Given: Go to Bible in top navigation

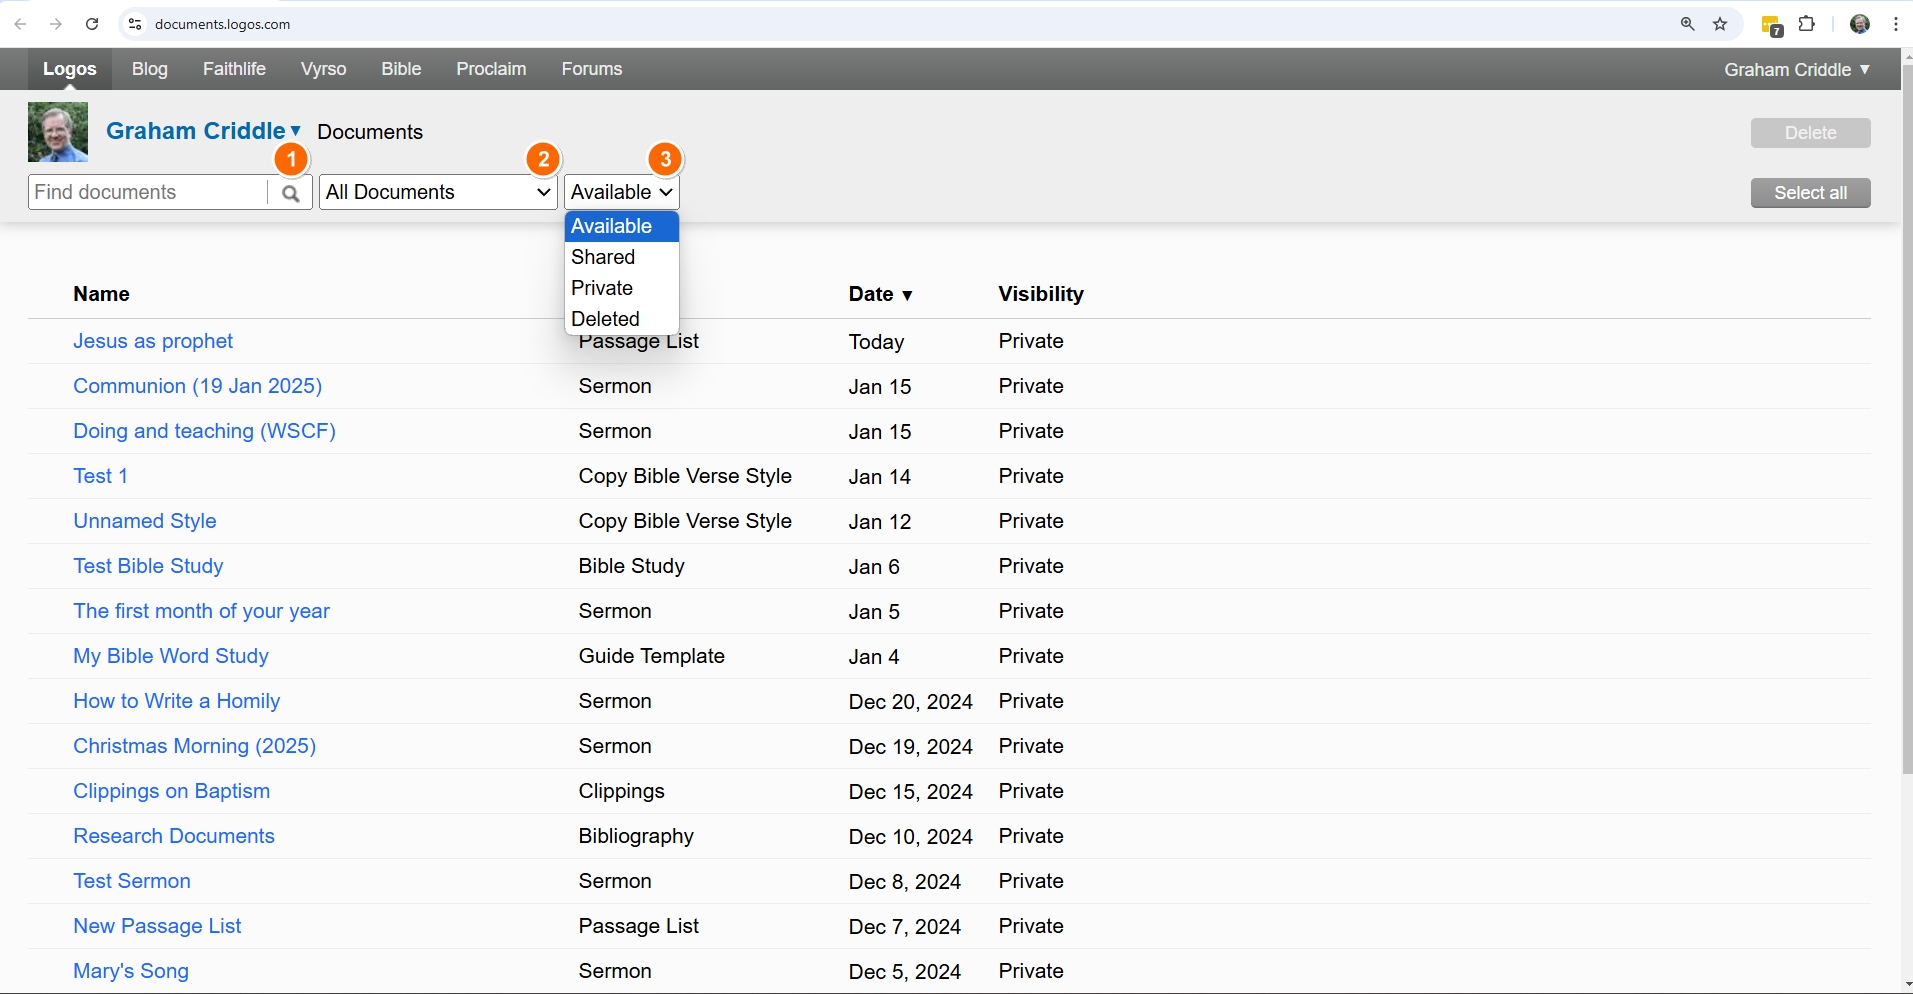Looking at the screenshot, I should coord(401,69).
